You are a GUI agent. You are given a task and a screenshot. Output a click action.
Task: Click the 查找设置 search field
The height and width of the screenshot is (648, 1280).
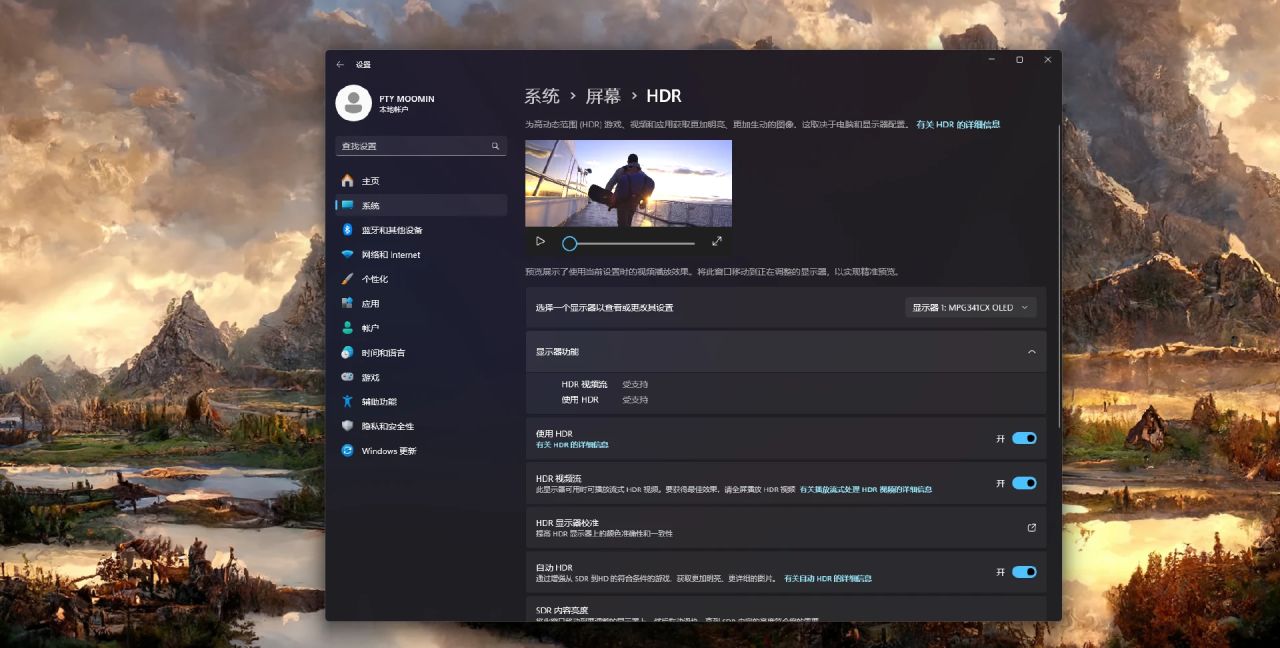pos(421,146)
